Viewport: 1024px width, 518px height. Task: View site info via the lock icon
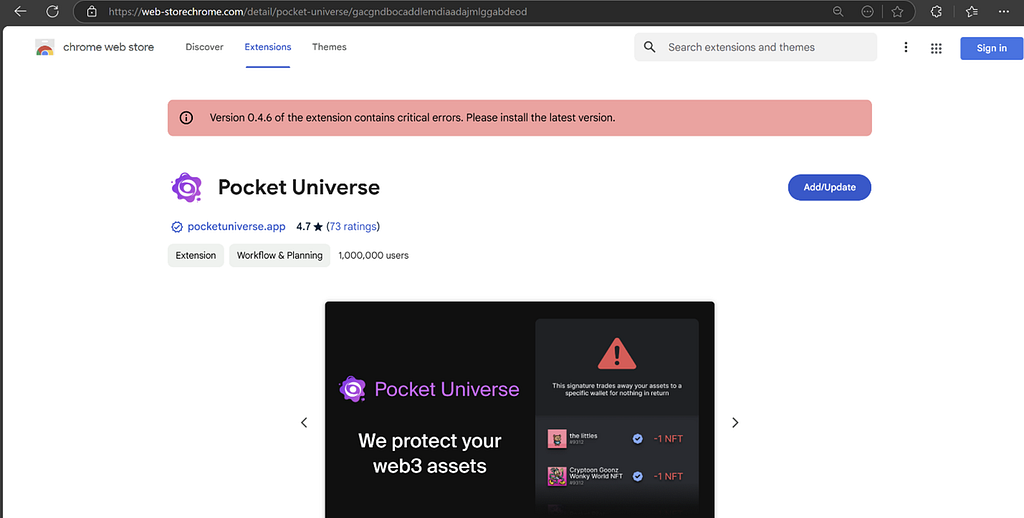click(92, 11)
